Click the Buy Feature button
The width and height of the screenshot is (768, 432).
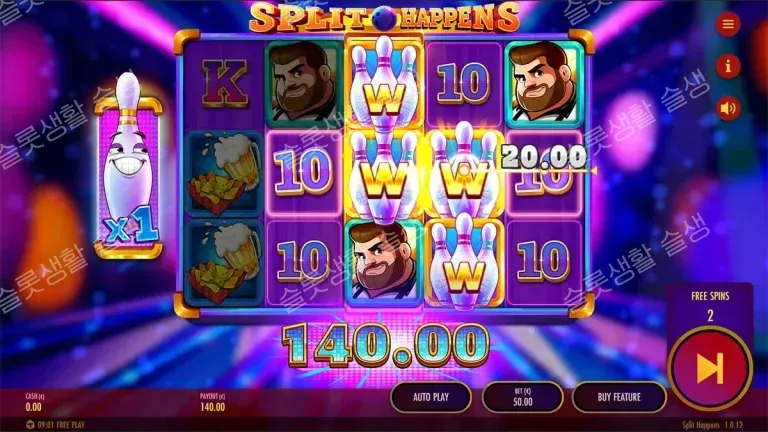tap(619, 397)
